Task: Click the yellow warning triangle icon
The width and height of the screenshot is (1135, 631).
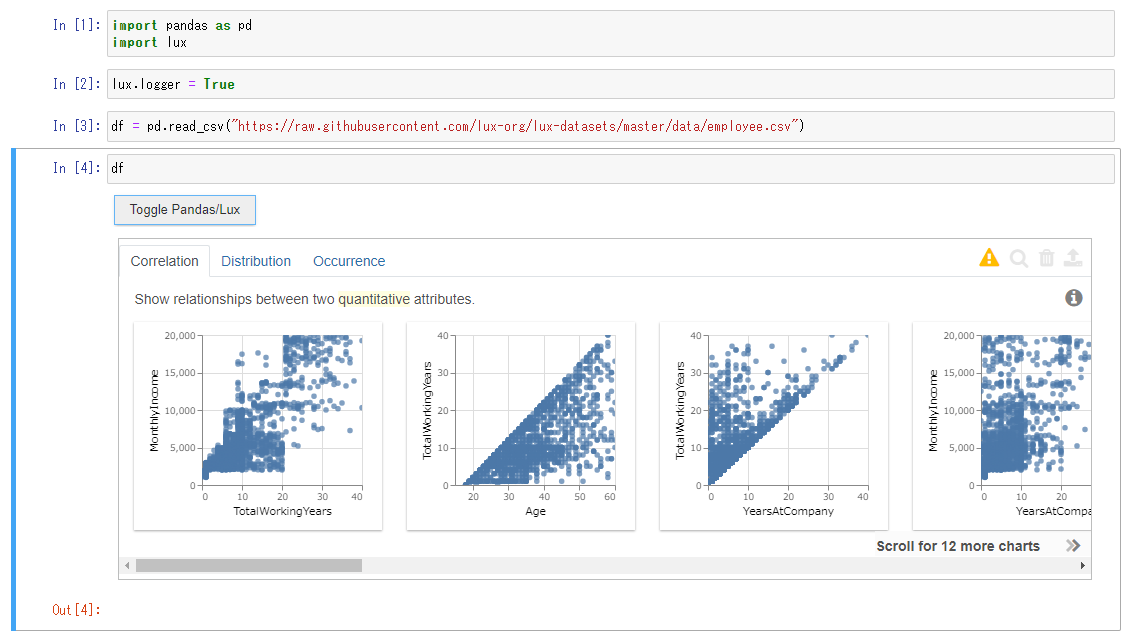Action: pos(988,257)
